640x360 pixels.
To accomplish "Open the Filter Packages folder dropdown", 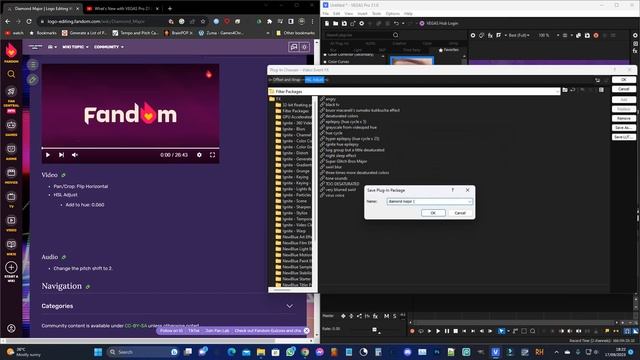I will pyautogui.click(x=558, y=91).
